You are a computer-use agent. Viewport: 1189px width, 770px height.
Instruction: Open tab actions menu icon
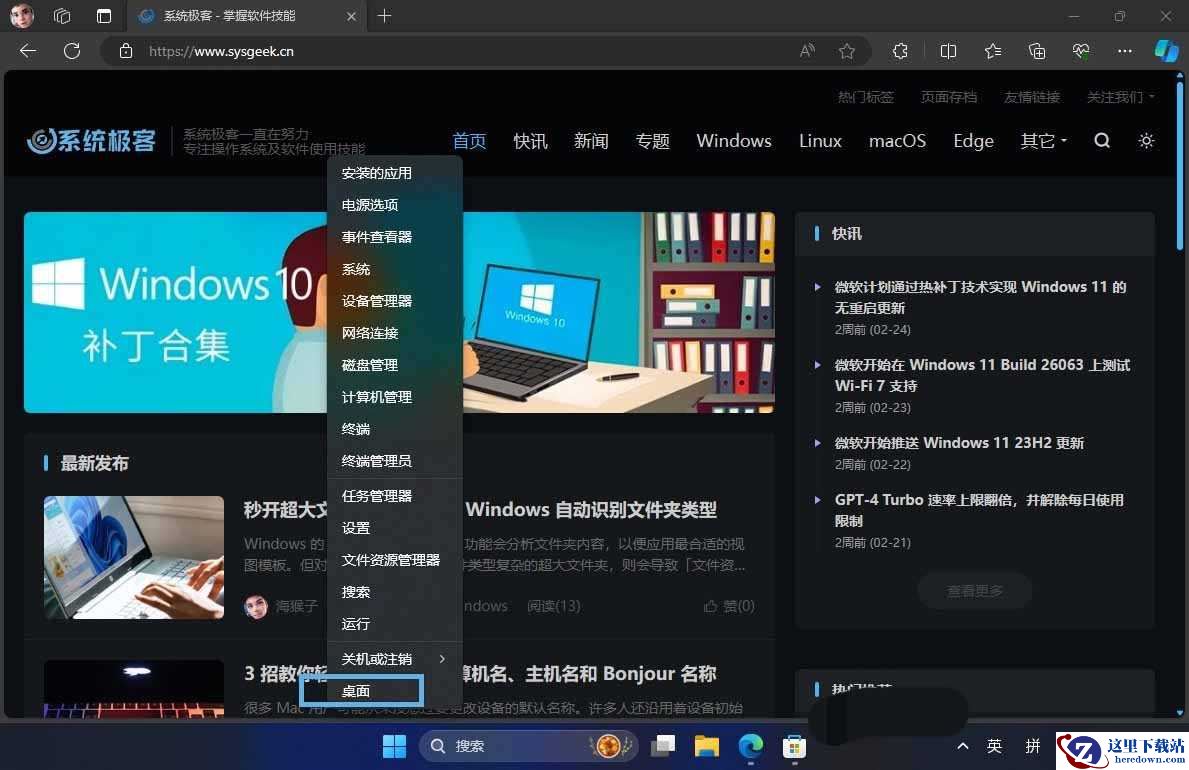(x=104, y=15)
